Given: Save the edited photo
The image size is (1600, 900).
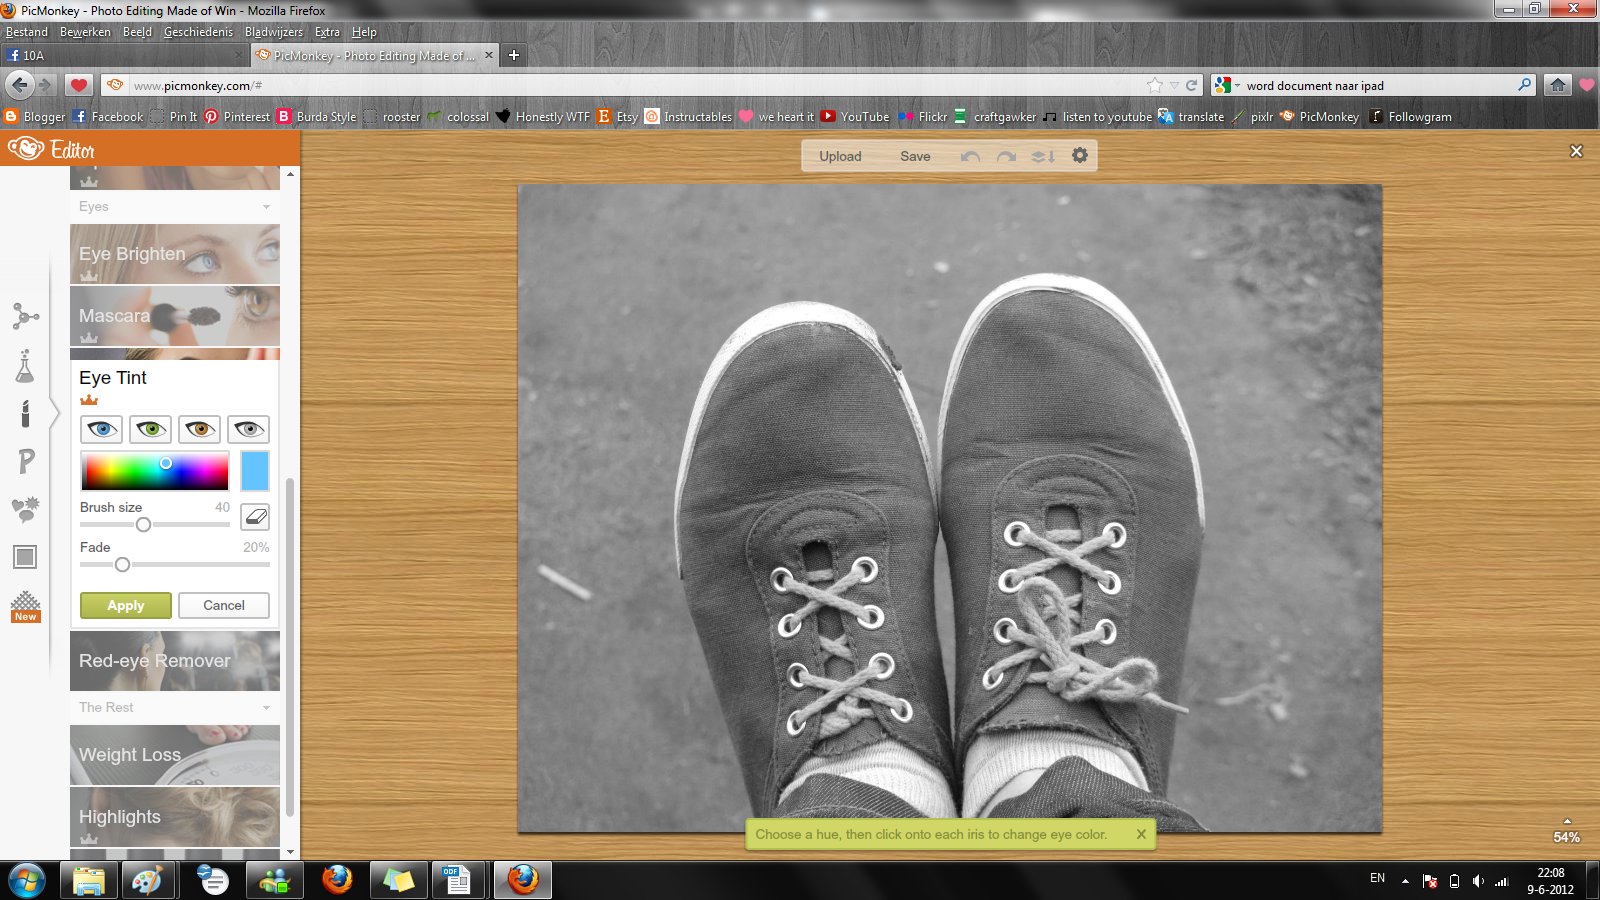Looking at the screenshot, I should coord(915,156).
